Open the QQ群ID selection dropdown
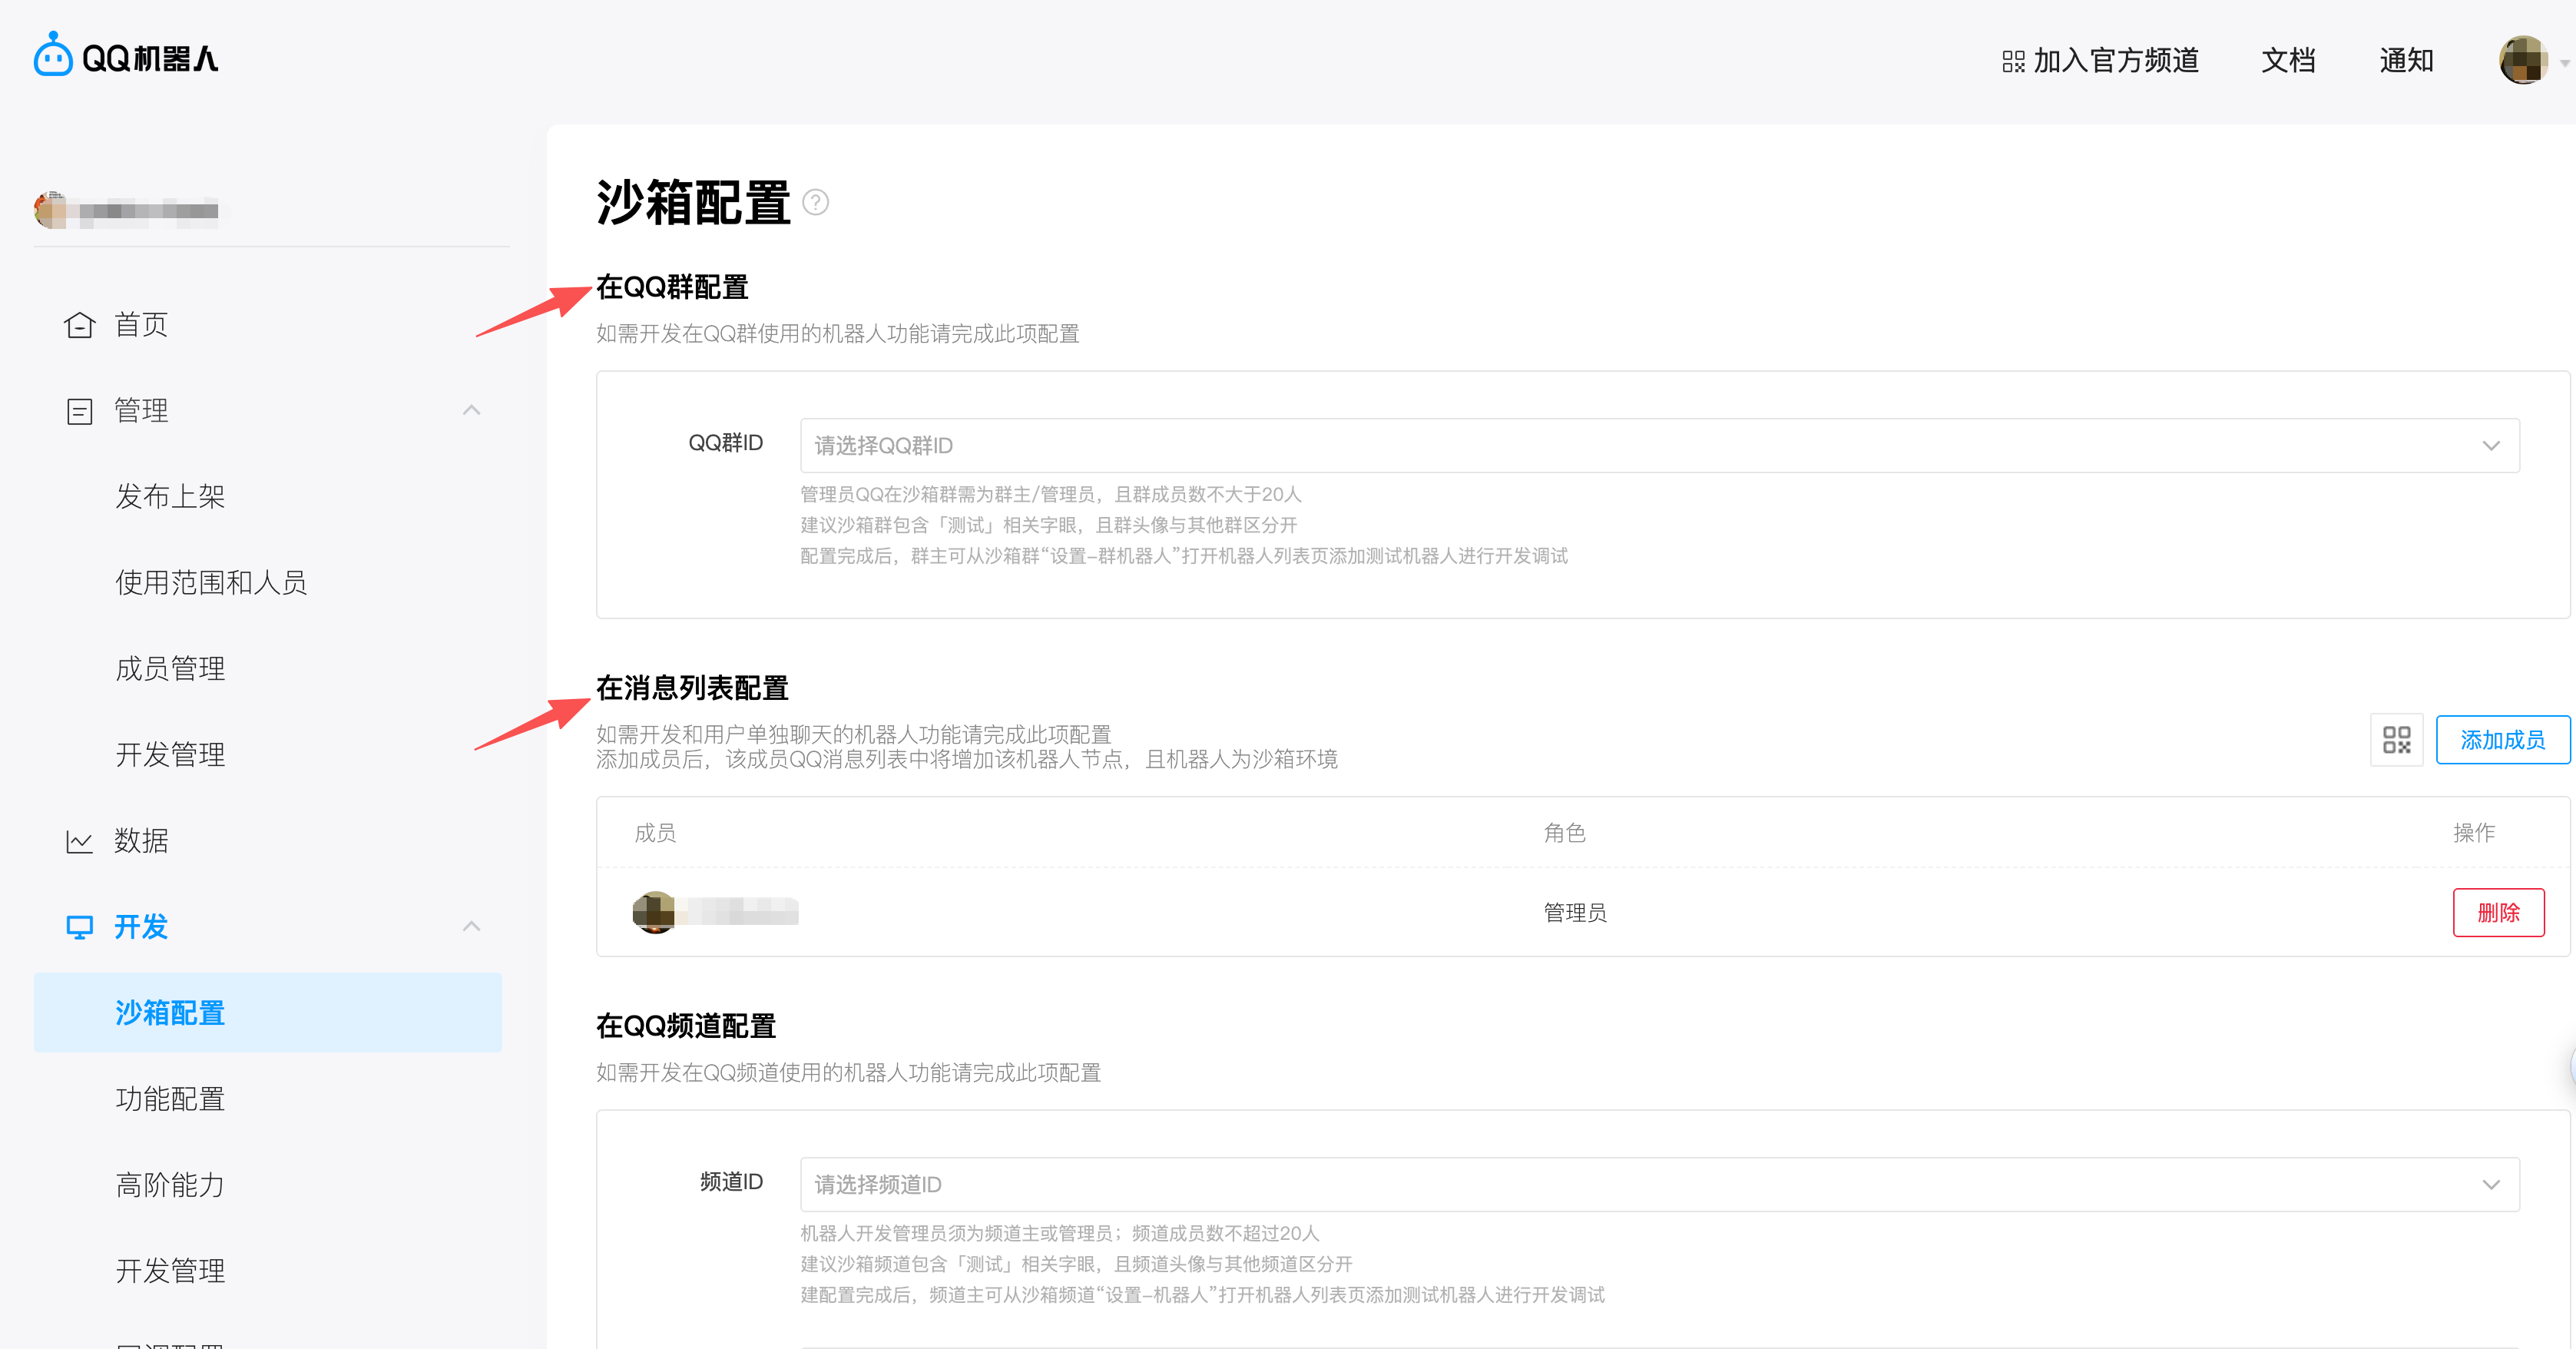 [2490, 446]
